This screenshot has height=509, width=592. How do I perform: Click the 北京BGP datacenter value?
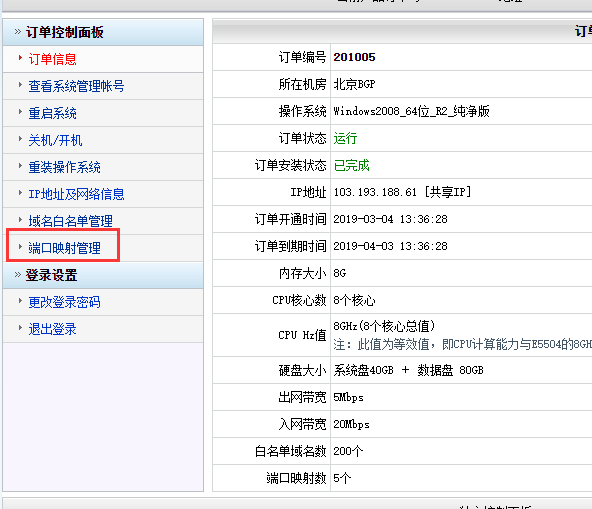(x=354, y=84)
